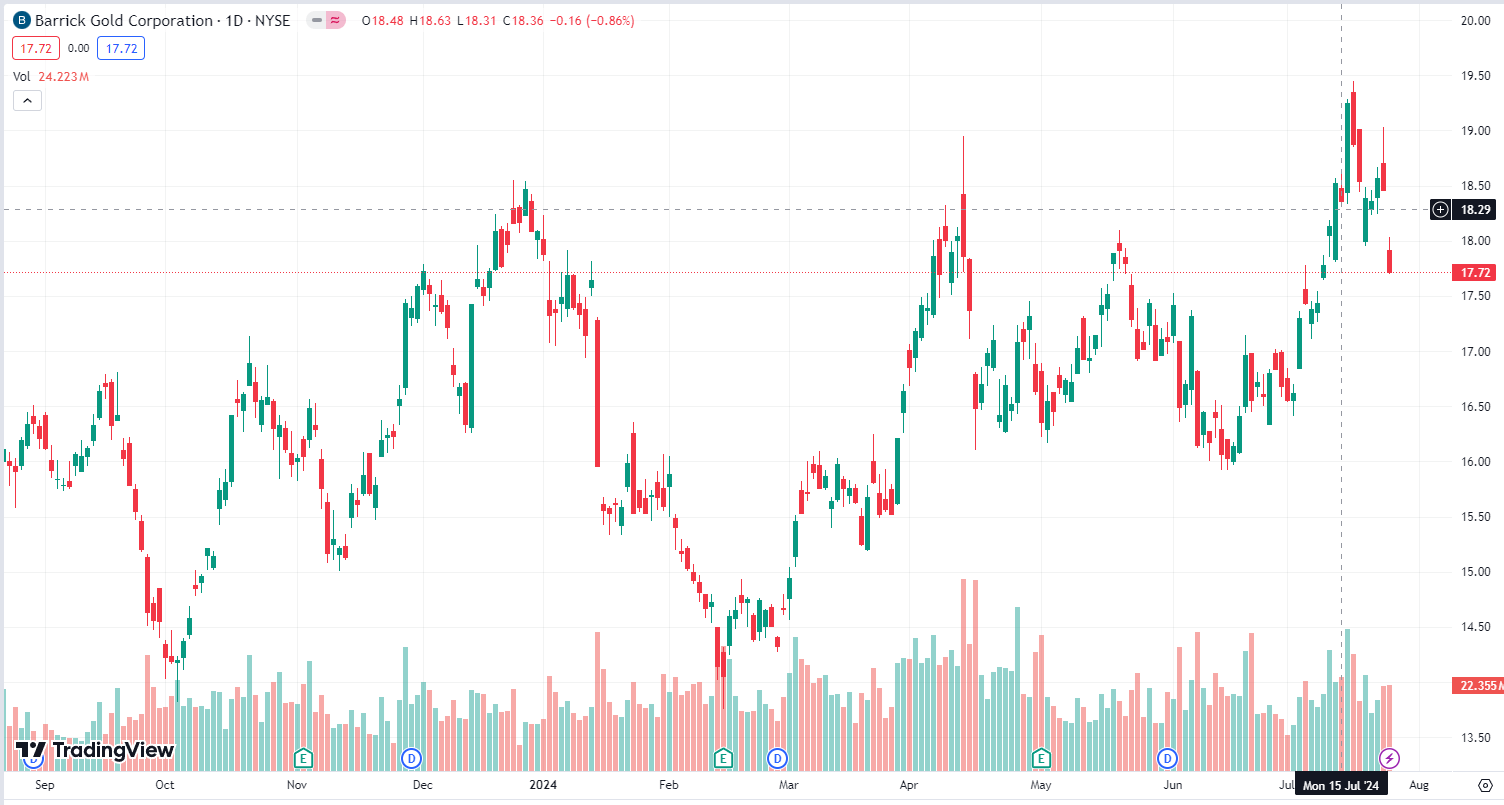Click the red 17.72 last price label

(1476, 272)
